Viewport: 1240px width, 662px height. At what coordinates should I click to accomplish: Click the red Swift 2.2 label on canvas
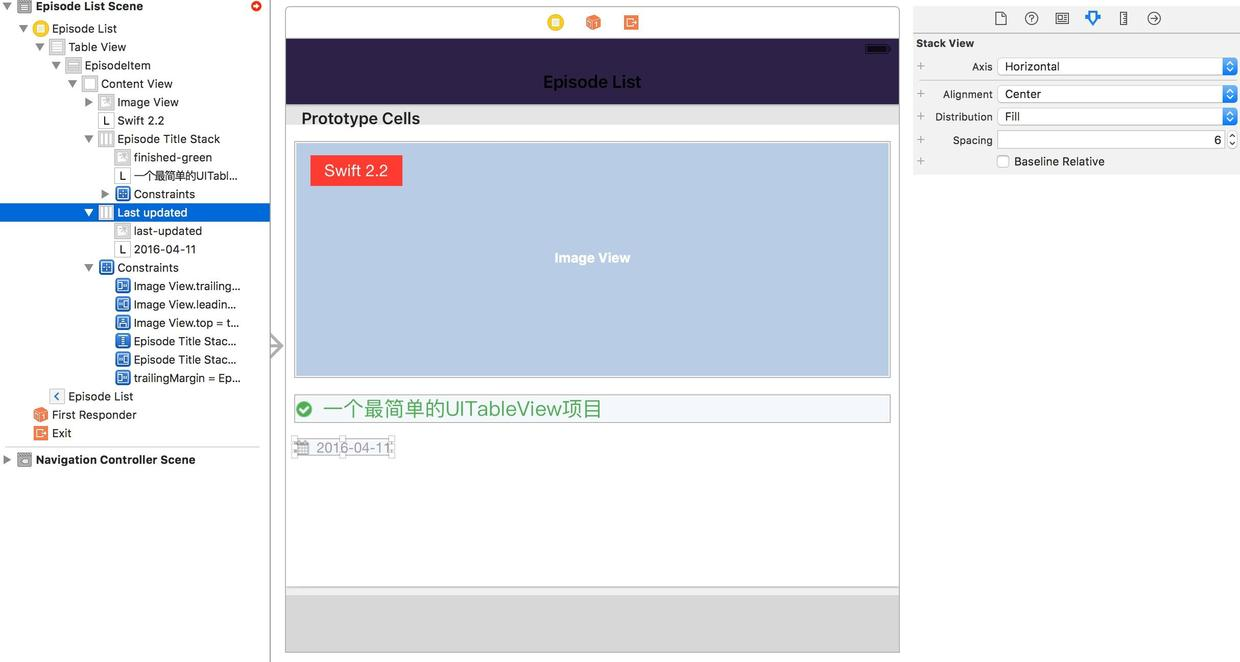click(x=356, y=171)
